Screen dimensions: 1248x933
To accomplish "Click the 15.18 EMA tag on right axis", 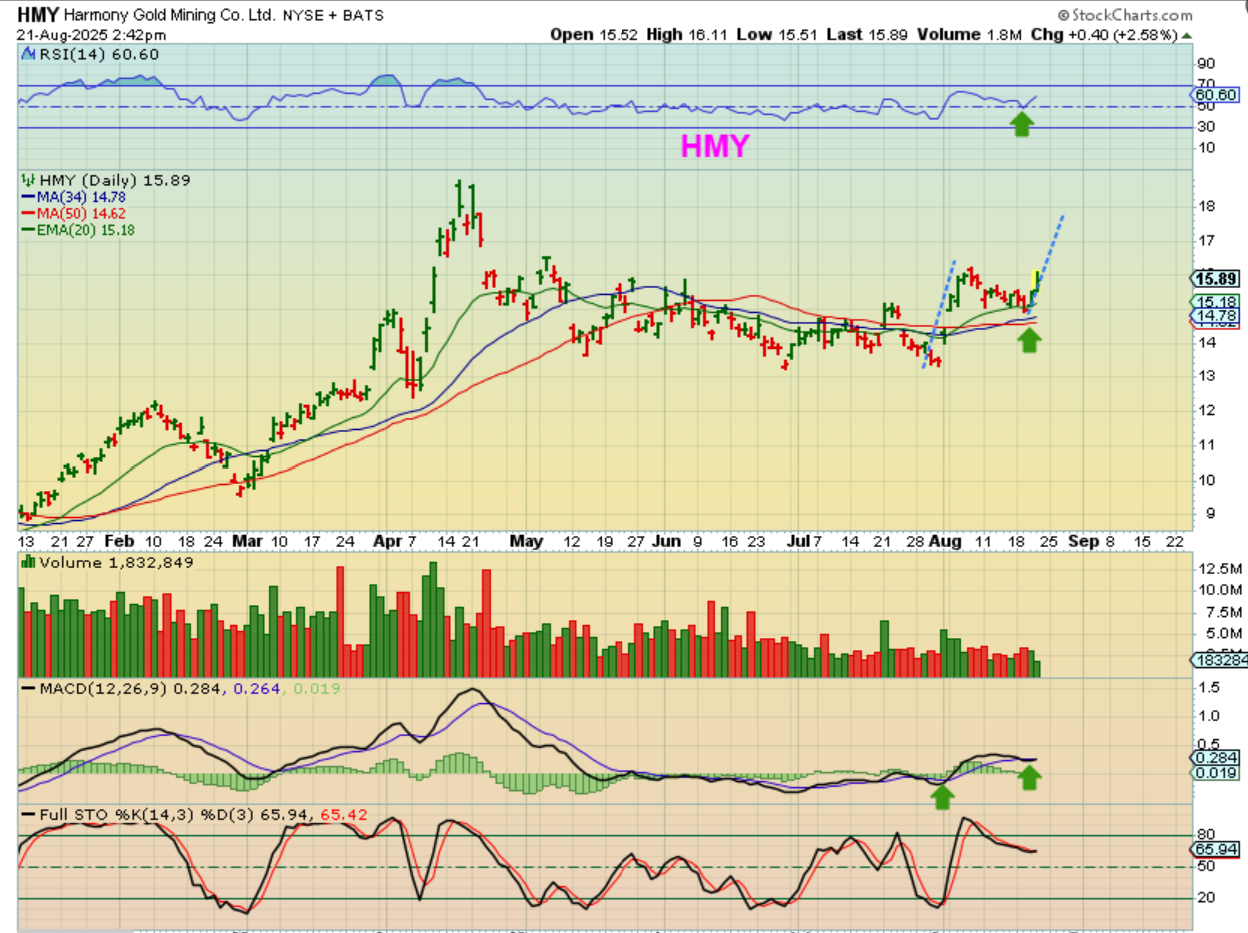I will click(1216, 301).
